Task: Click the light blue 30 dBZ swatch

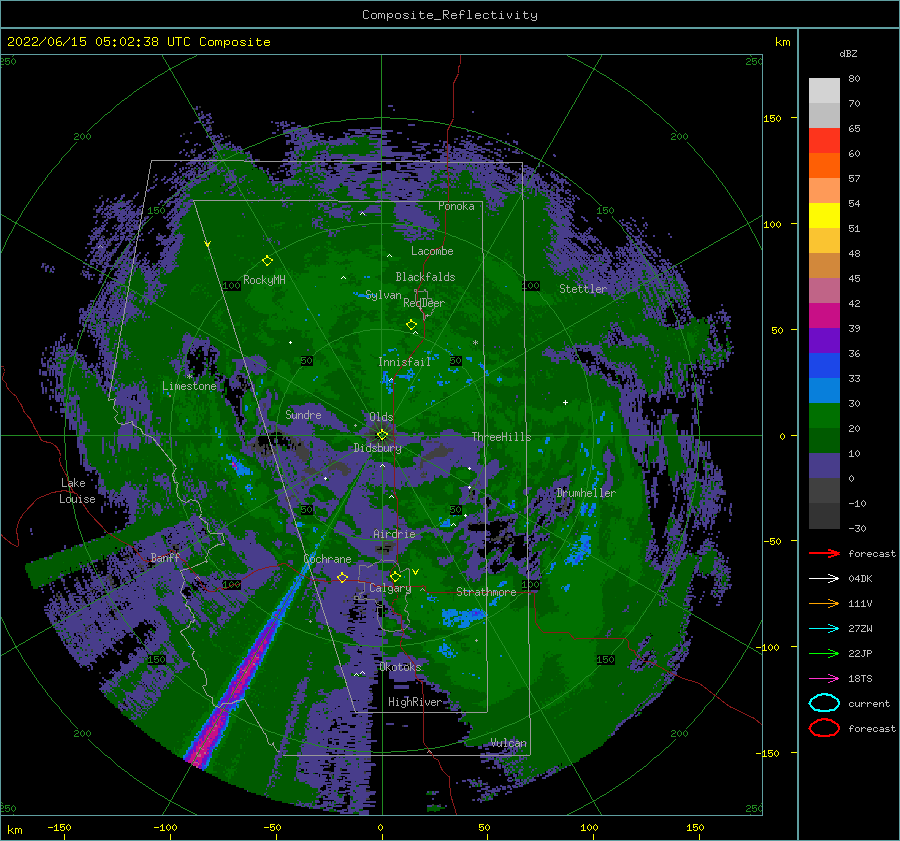Action: pos(824,391)
